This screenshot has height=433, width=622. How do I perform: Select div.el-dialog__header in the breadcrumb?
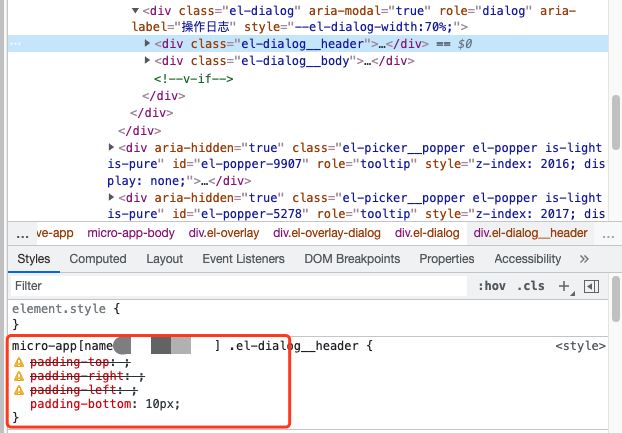tap(530, 233)
